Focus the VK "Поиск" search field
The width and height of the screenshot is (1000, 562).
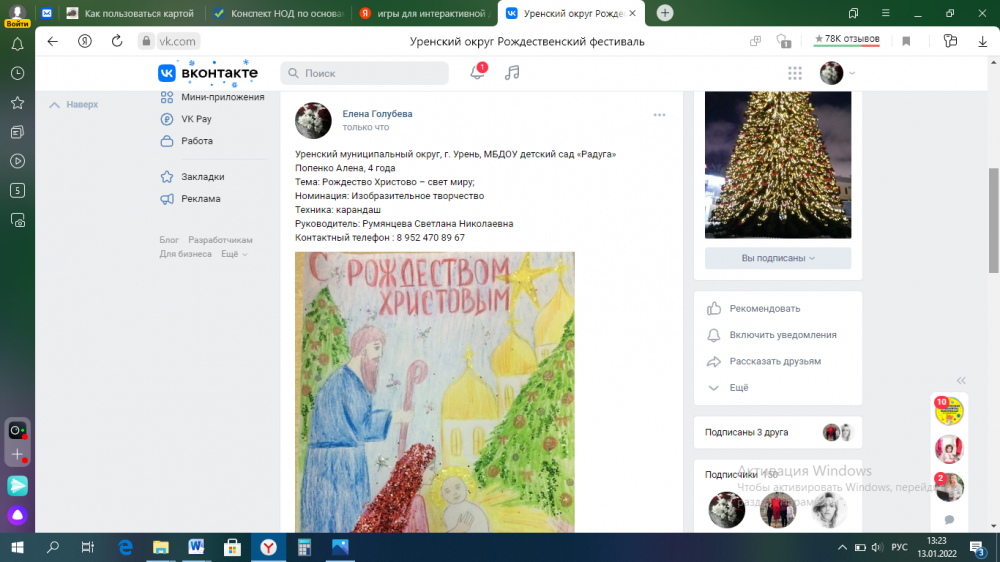click(x=364, y=73)
